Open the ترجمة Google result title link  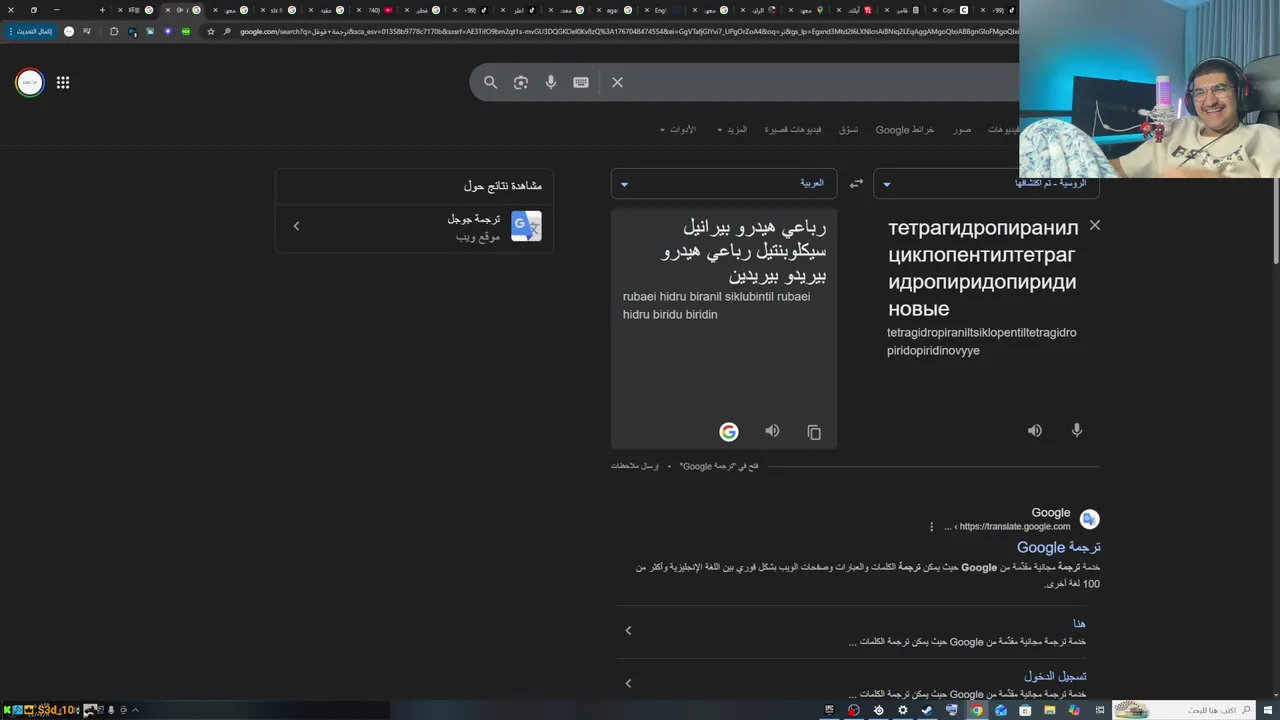point(1059,547)
